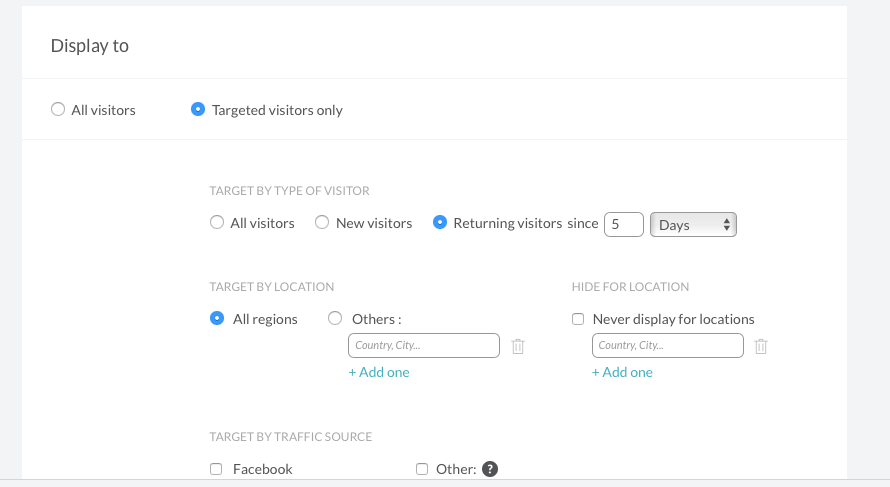Click trash icon beside hide-location field

[761, 346]
